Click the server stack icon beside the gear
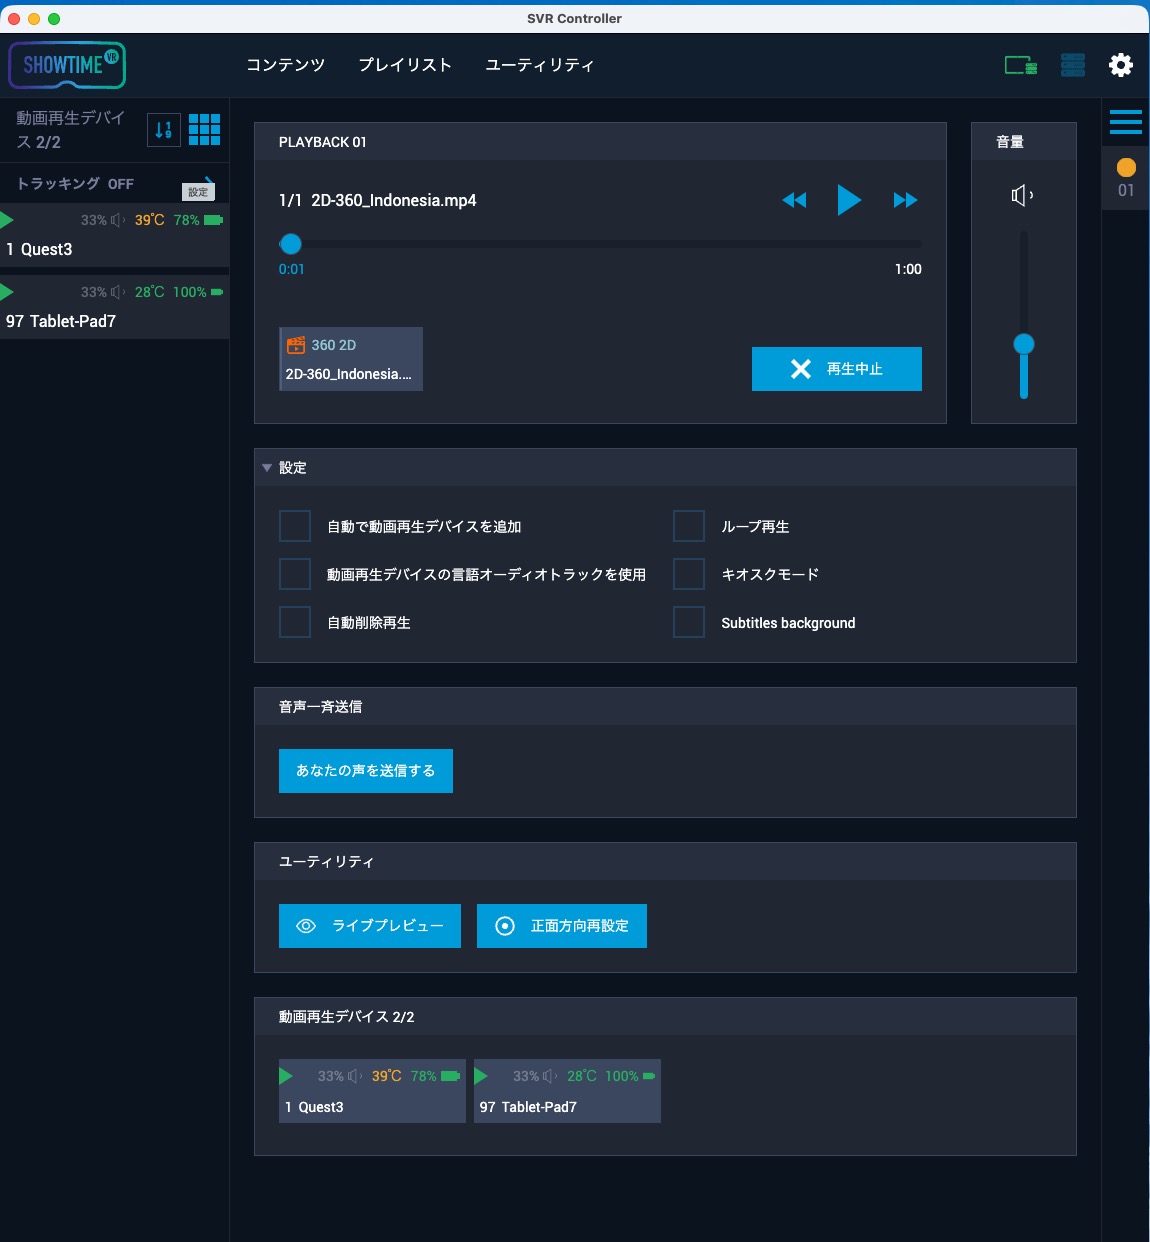Screen dimensions: 1150x1242 (1073, 66)
